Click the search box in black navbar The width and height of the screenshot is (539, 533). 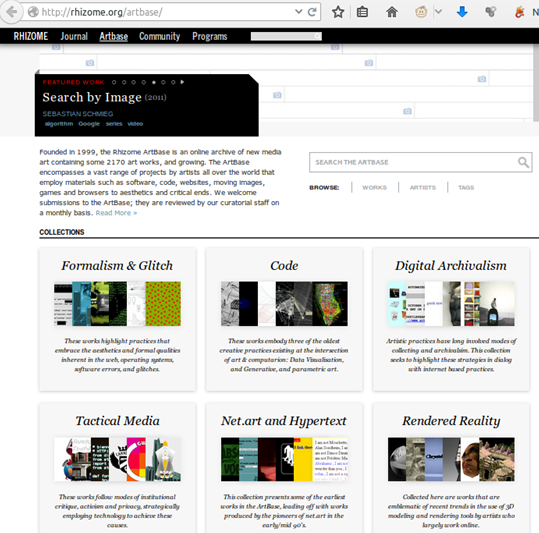pyautogui.click(x=286, y=36)
